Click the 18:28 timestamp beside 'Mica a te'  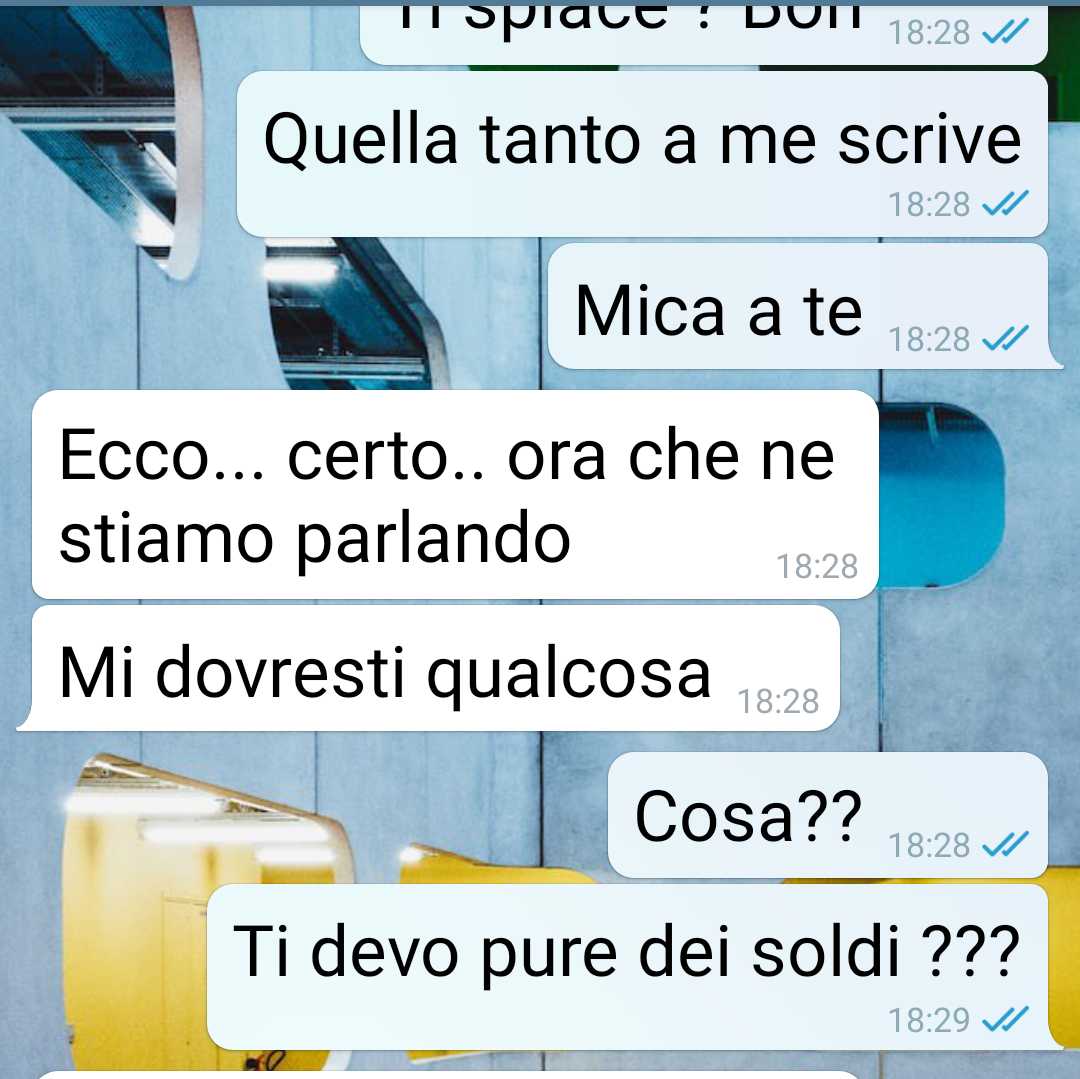(928, 339)
